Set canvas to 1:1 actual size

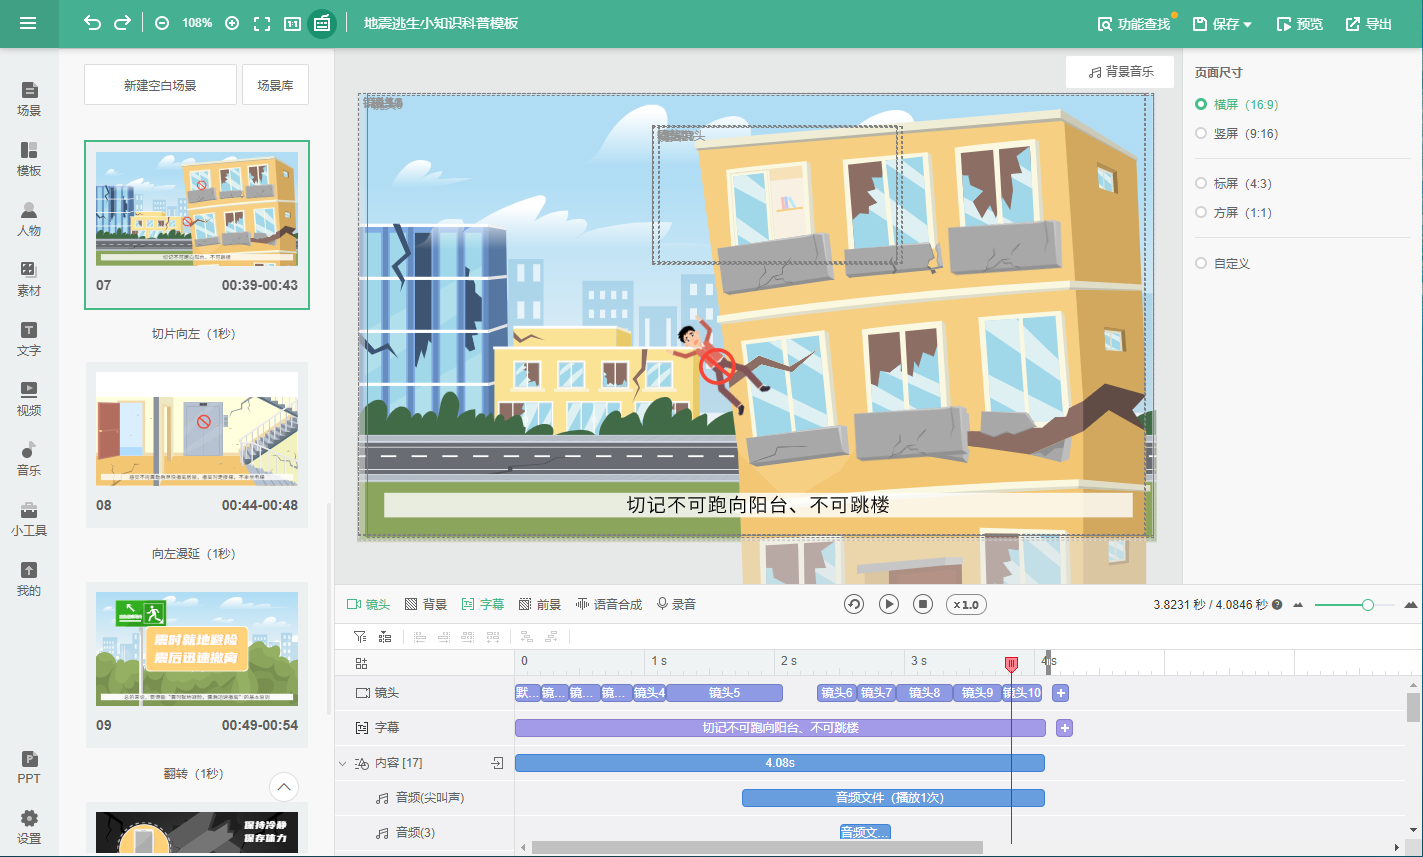coord(292,23)
